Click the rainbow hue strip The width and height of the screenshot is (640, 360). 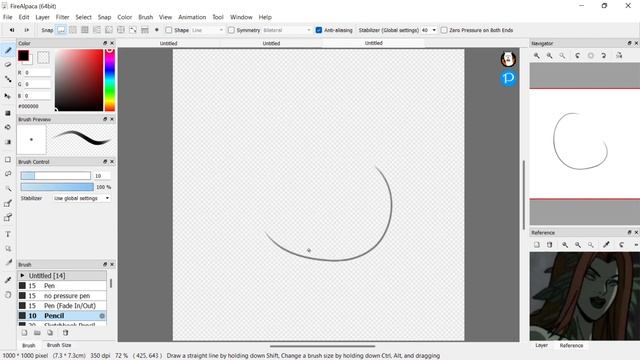coord(110,80)
